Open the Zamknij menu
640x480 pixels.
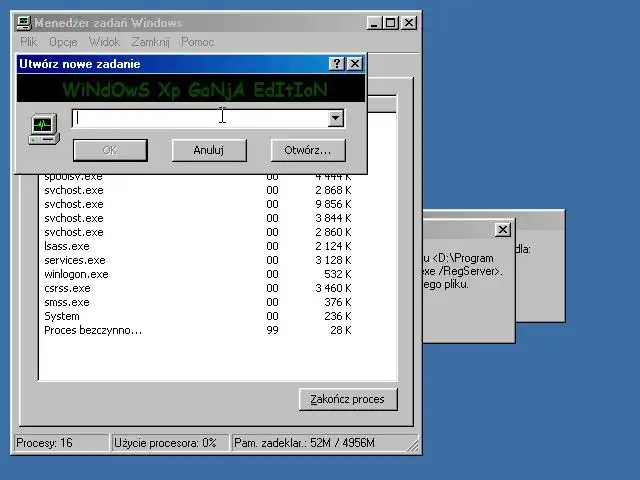pyautogui.click(x=150, y=42)
